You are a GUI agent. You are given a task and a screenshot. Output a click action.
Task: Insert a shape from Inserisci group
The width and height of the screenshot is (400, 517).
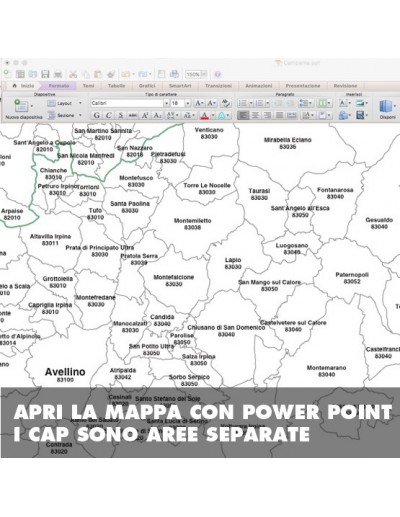click(x=343, y=115)
